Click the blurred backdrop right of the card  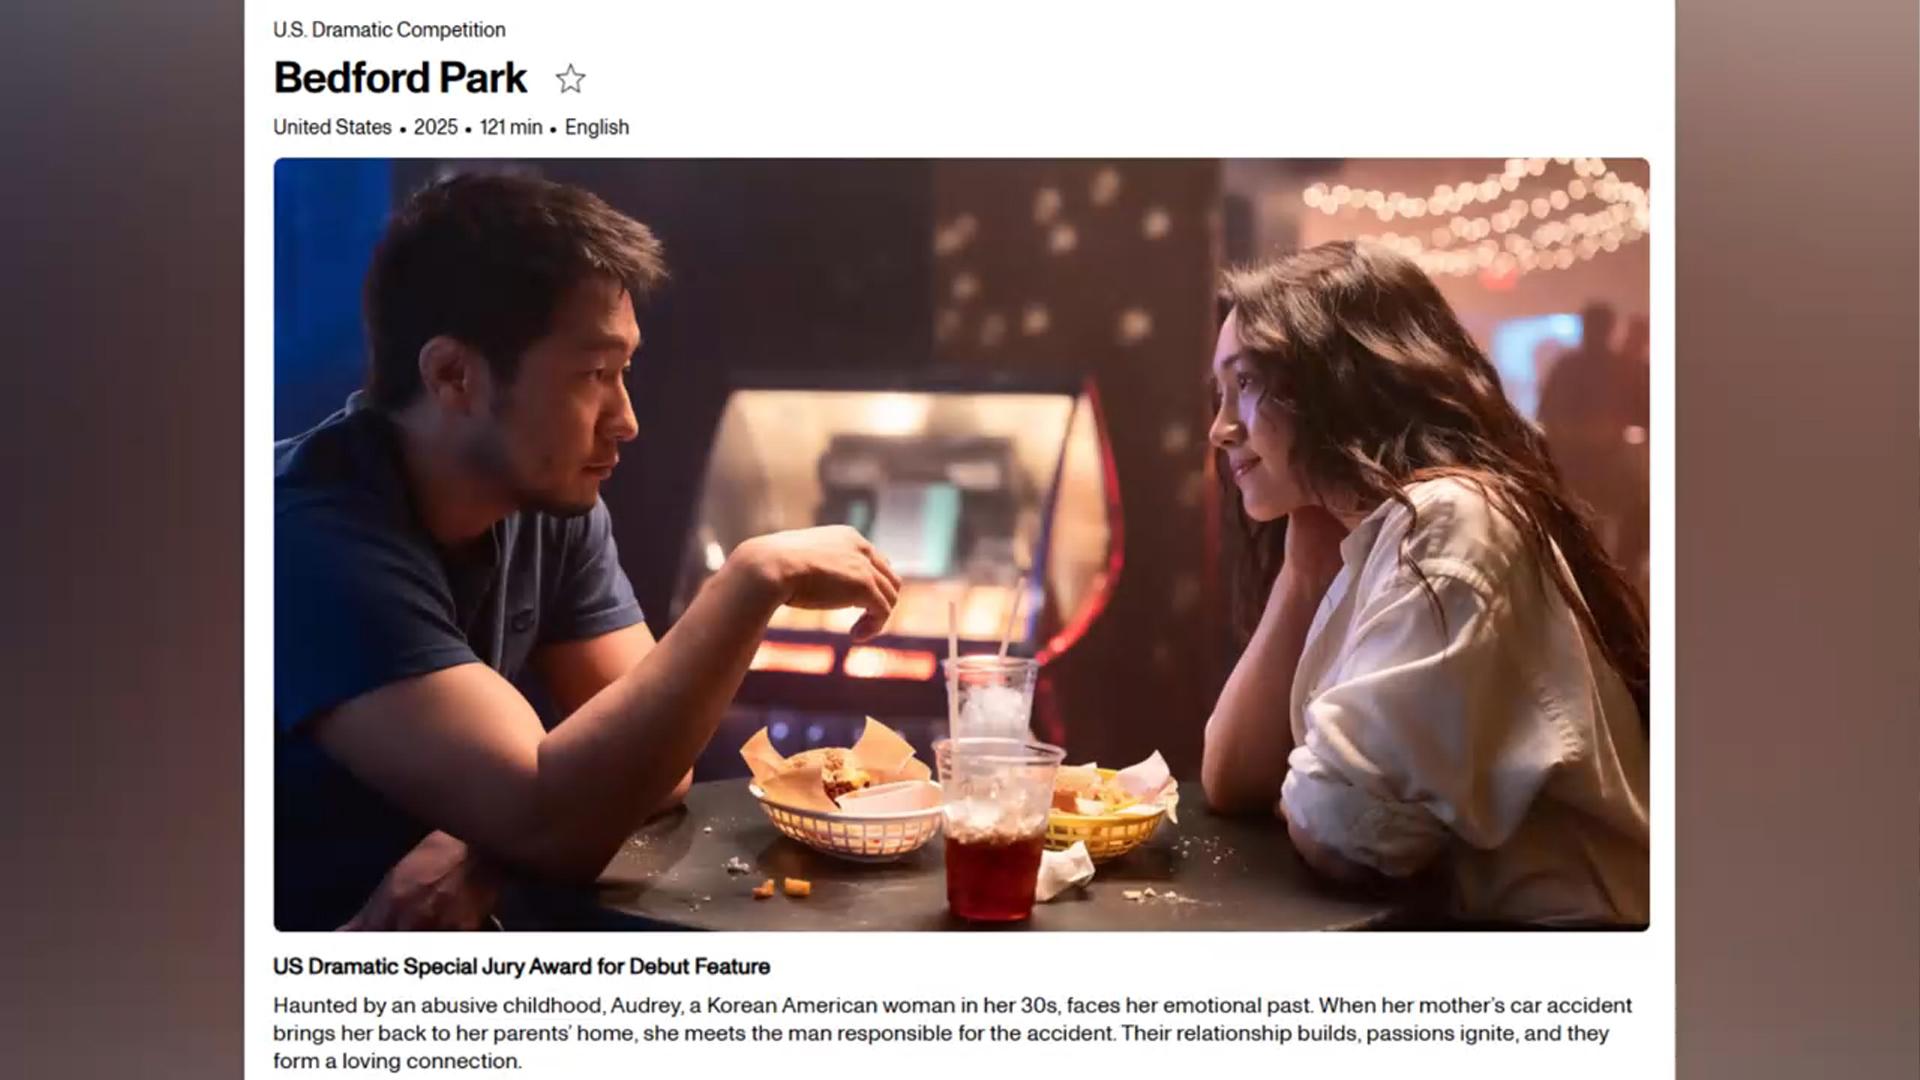[1798, 540]
